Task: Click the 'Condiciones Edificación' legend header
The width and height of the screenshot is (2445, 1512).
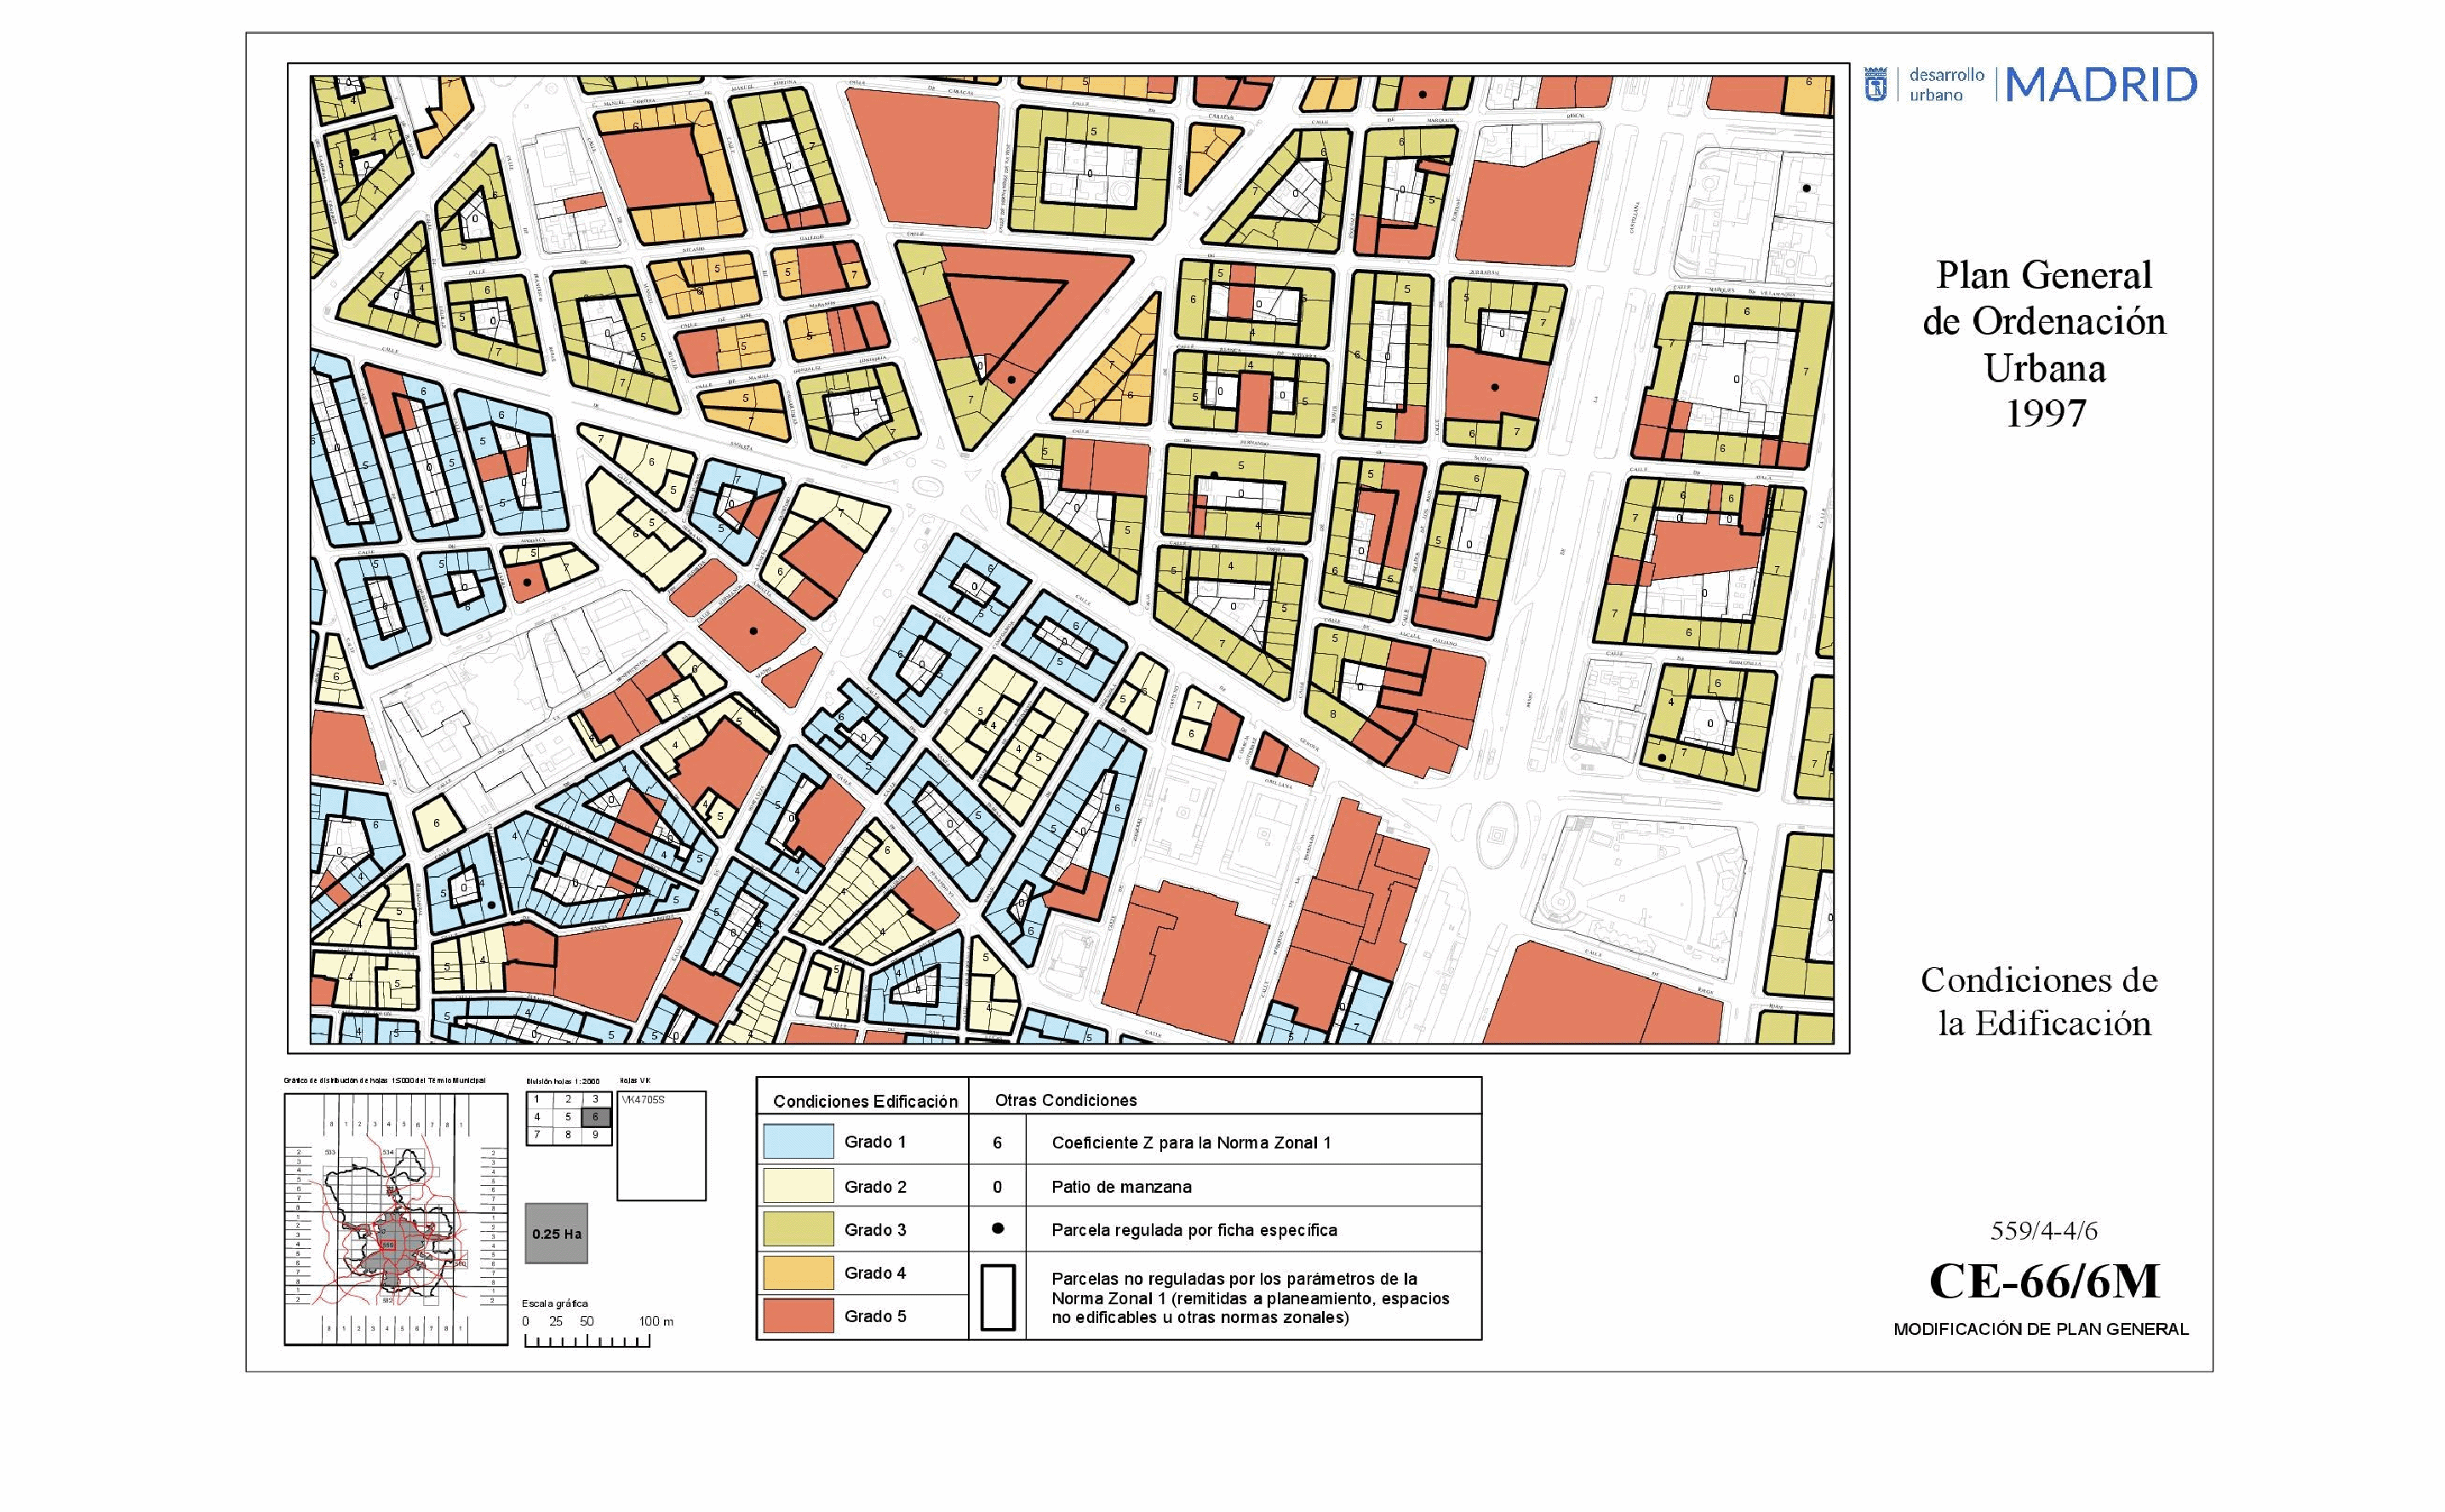Action: coord(865,1101)
